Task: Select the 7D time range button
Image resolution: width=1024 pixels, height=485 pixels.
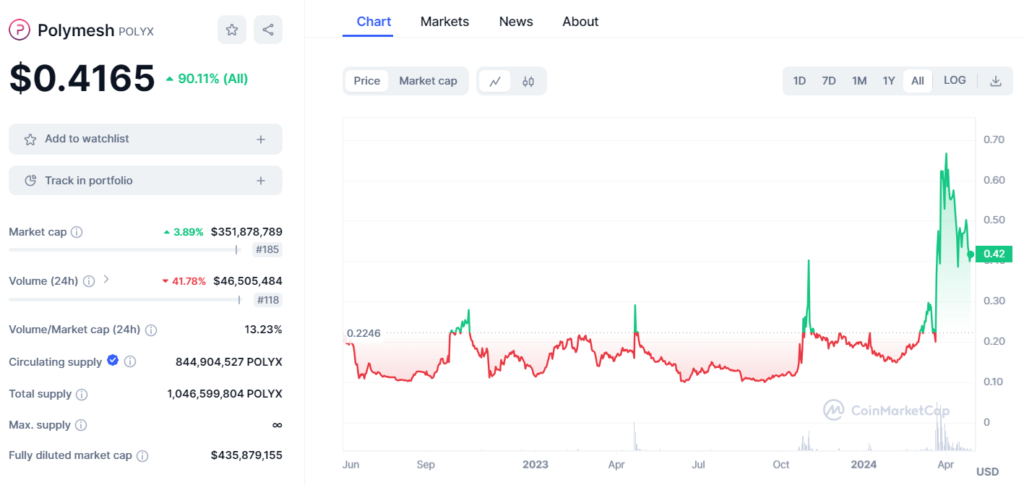Action: (829, 81)
